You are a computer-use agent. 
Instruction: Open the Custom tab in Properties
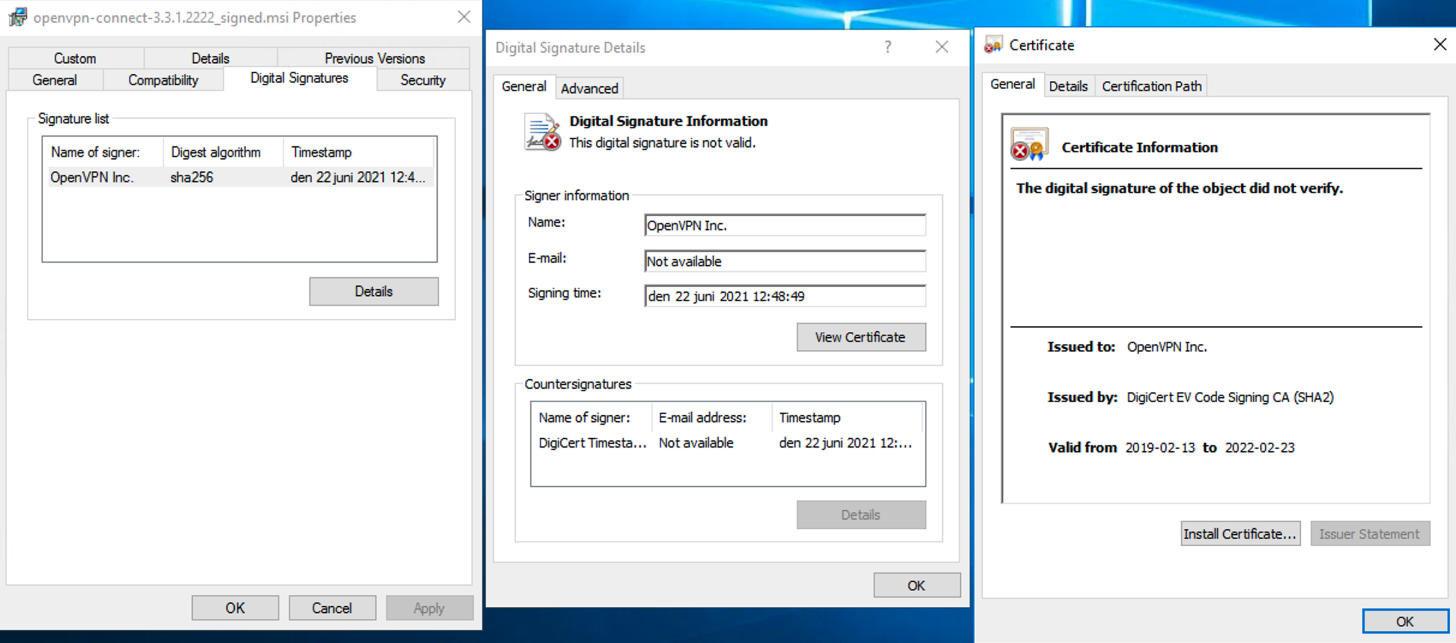(x=75, y=58)
